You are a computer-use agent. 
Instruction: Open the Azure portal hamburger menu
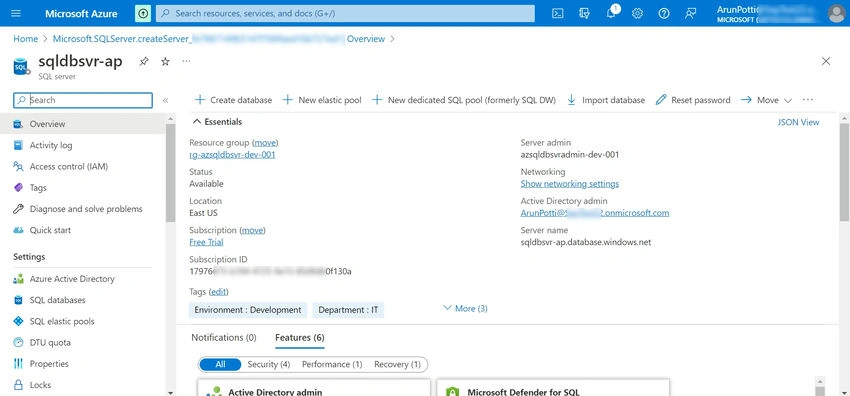click(16, 13)
